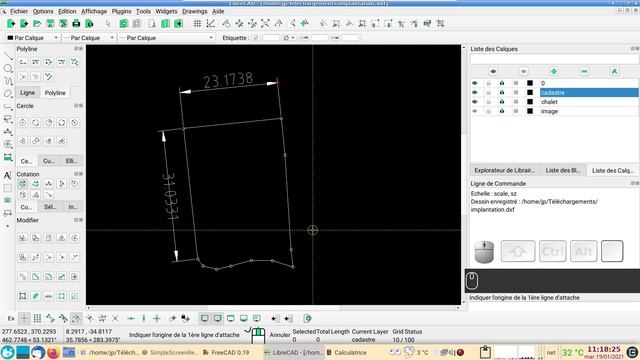Click the green pencil properties icon in the Modifier panel
The image size is (640, 360).
click(x=36, y=296)
